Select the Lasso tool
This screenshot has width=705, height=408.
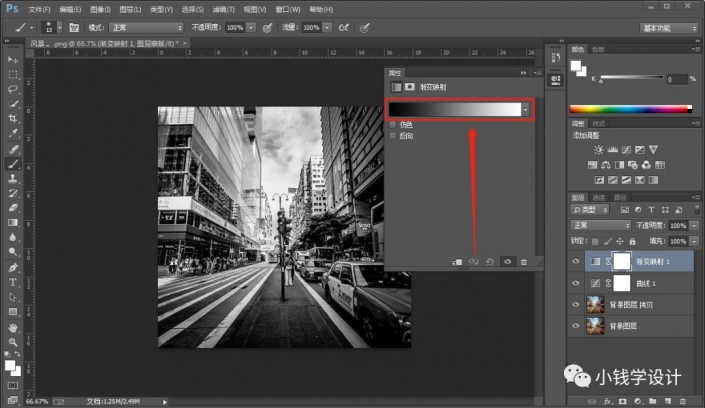pyautogui.click(x=13, y=89)
